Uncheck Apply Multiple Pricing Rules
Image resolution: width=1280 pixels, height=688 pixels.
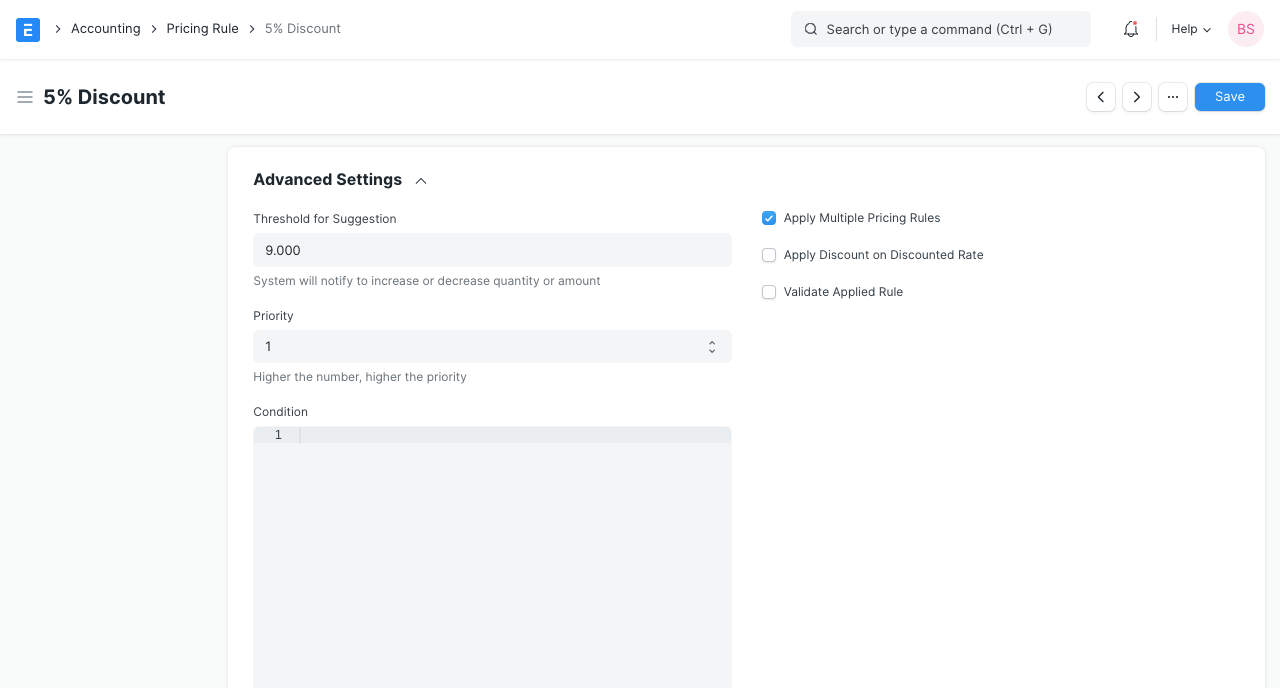click(x=769, y=218)
